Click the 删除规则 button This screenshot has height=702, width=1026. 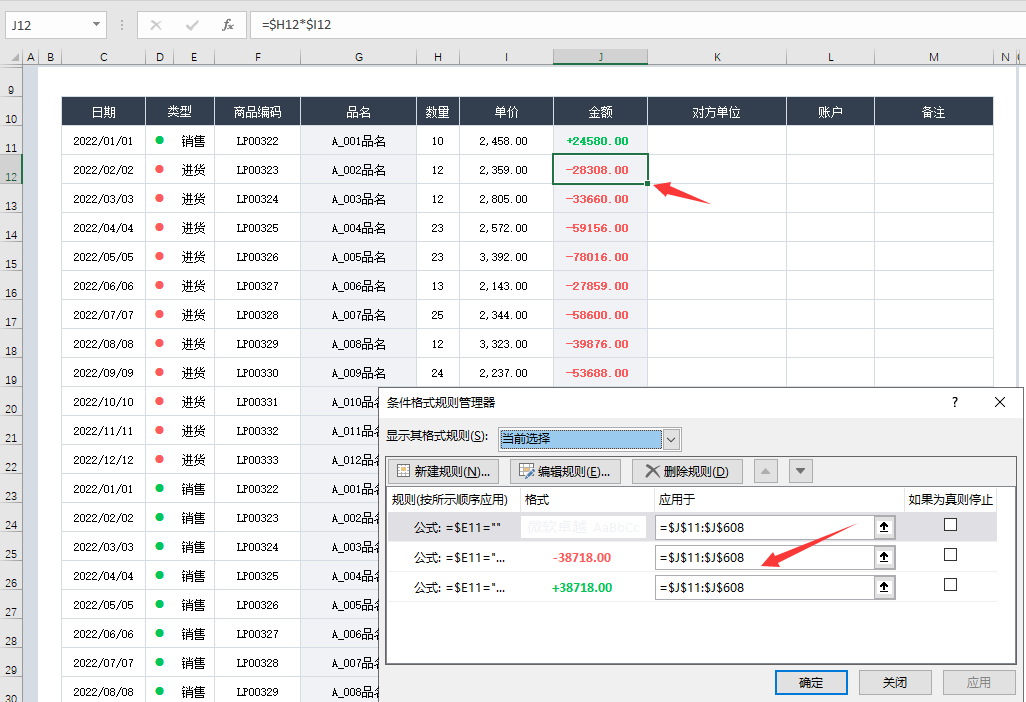coord(687,472)
